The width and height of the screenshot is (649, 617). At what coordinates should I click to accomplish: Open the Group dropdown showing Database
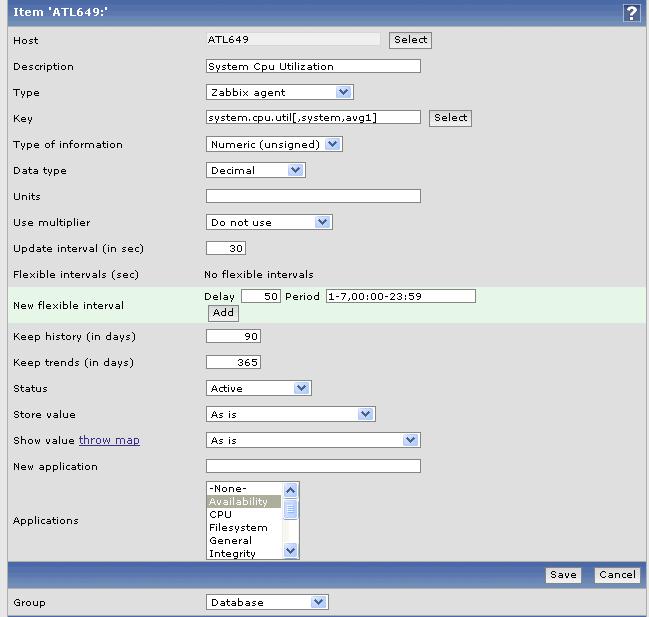coord(267,602)
